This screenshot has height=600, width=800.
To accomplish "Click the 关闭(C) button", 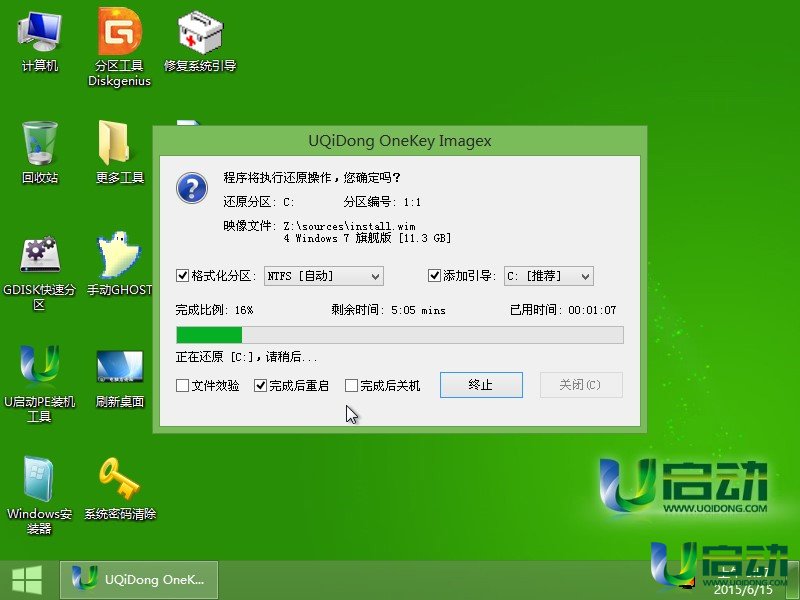I will (x=581, y=385).
